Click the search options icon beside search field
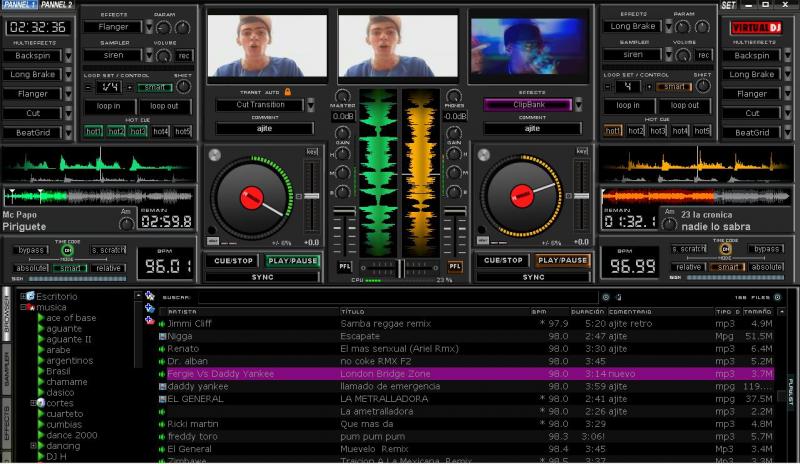 coord(606,297)
